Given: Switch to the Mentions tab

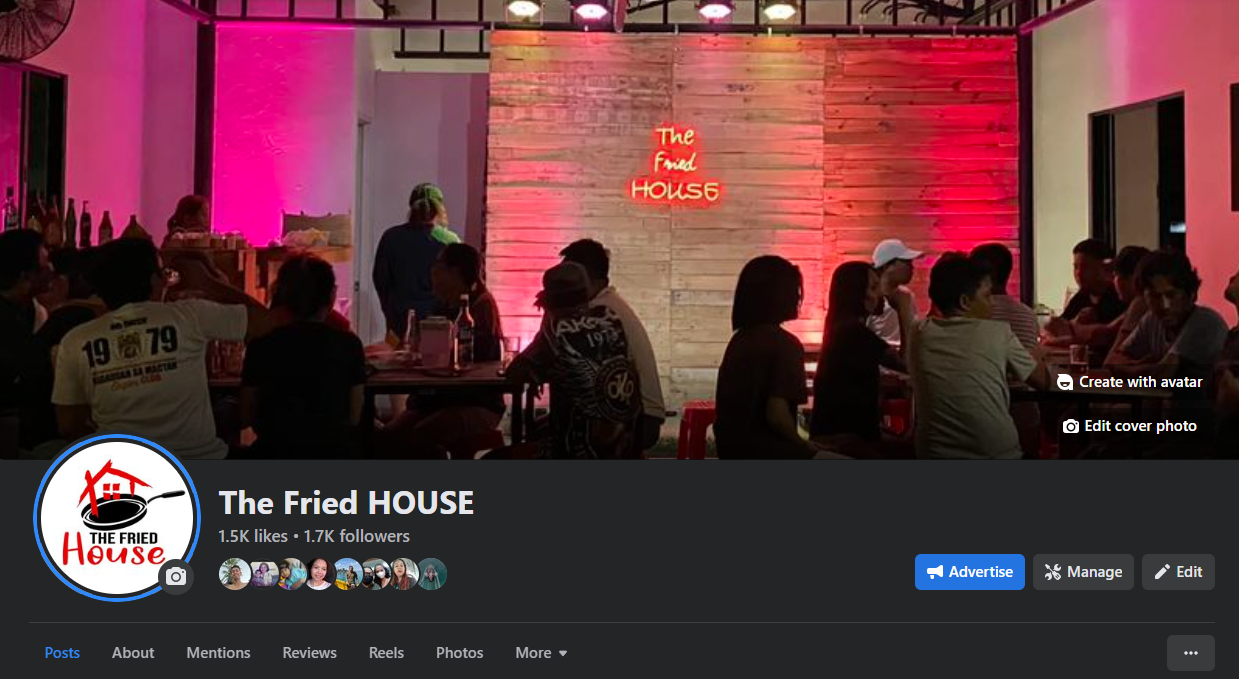Looking at the screenshot, I should coord(218,653).
